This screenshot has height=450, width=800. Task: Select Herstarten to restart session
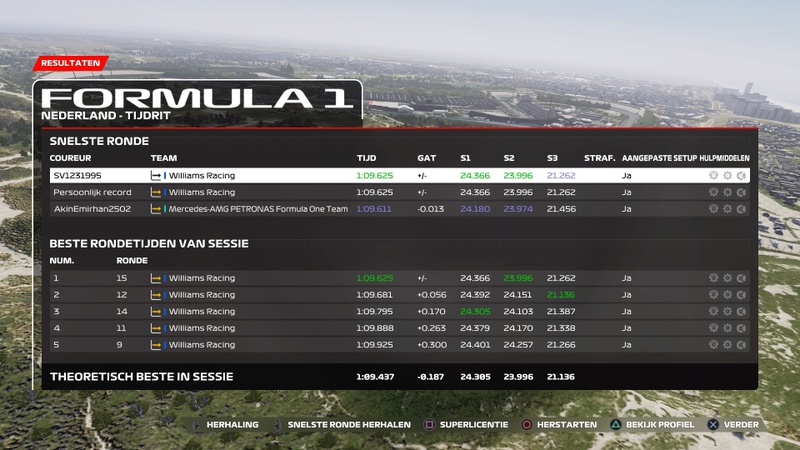point(567,424)
